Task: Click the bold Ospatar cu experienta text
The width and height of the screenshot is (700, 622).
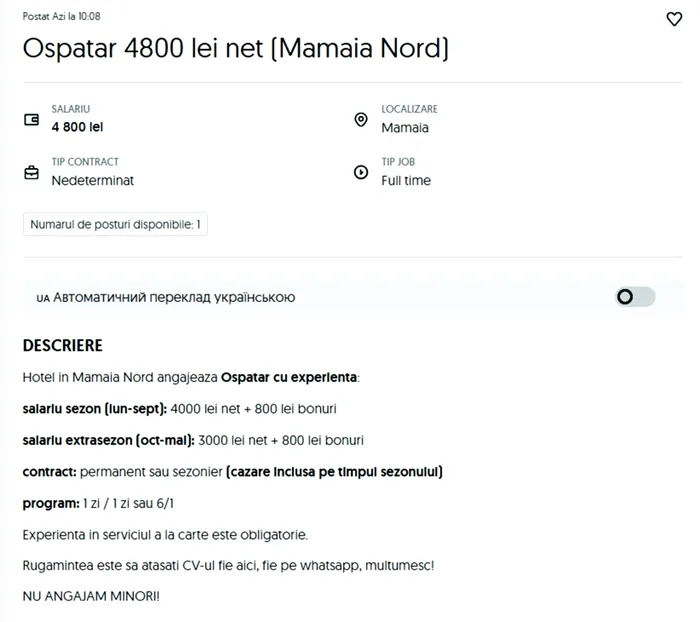Action: click(289, 377)
